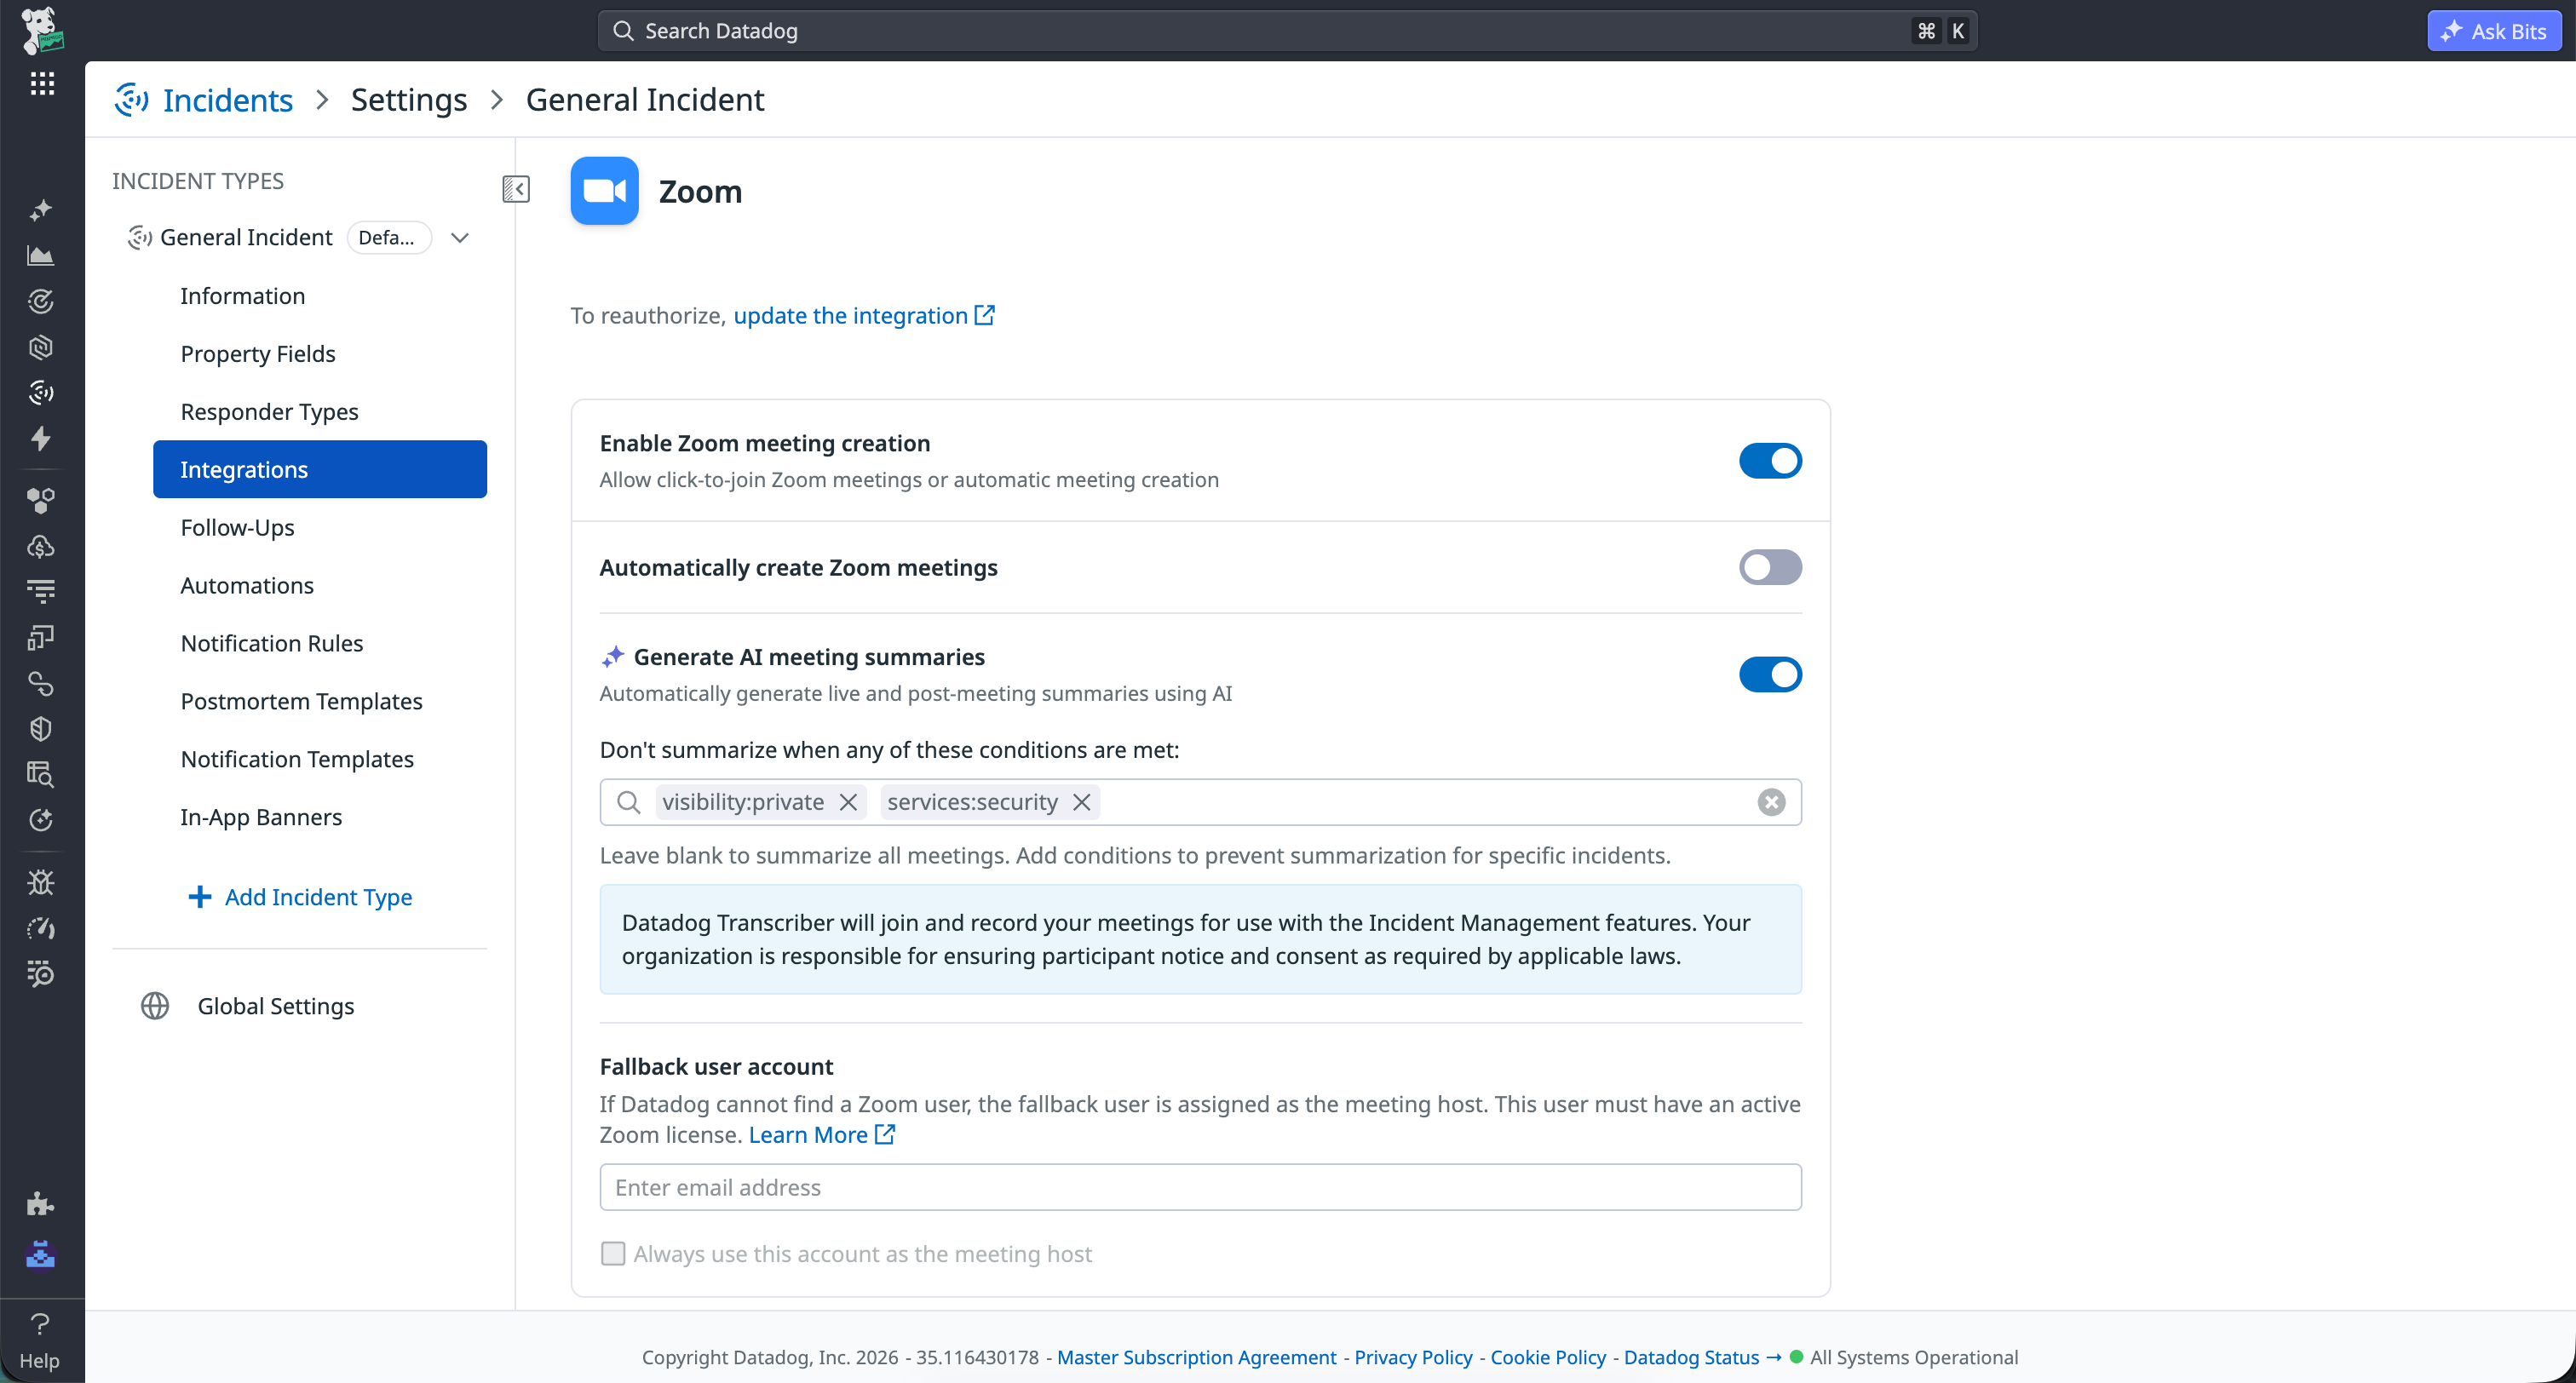Click the fallback email address field
The width and height of the screenshot is (2576, 1383).
[1200, 1187]
